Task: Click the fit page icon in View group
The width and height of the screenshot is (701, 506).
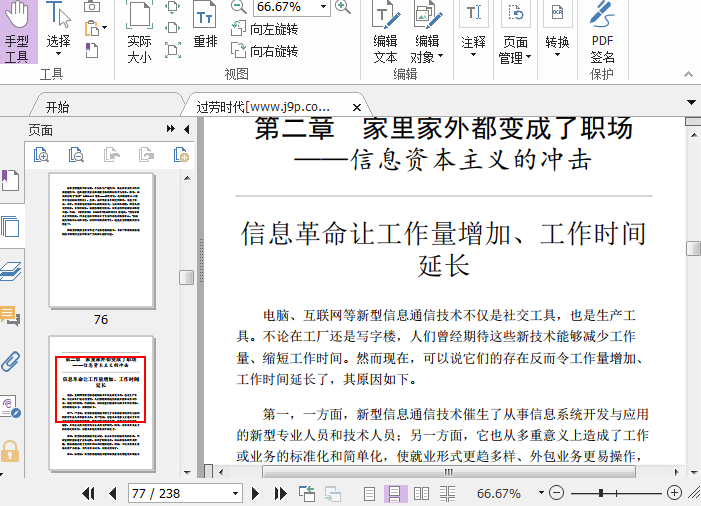Action: pyautogui.click(x=172, y=7)
